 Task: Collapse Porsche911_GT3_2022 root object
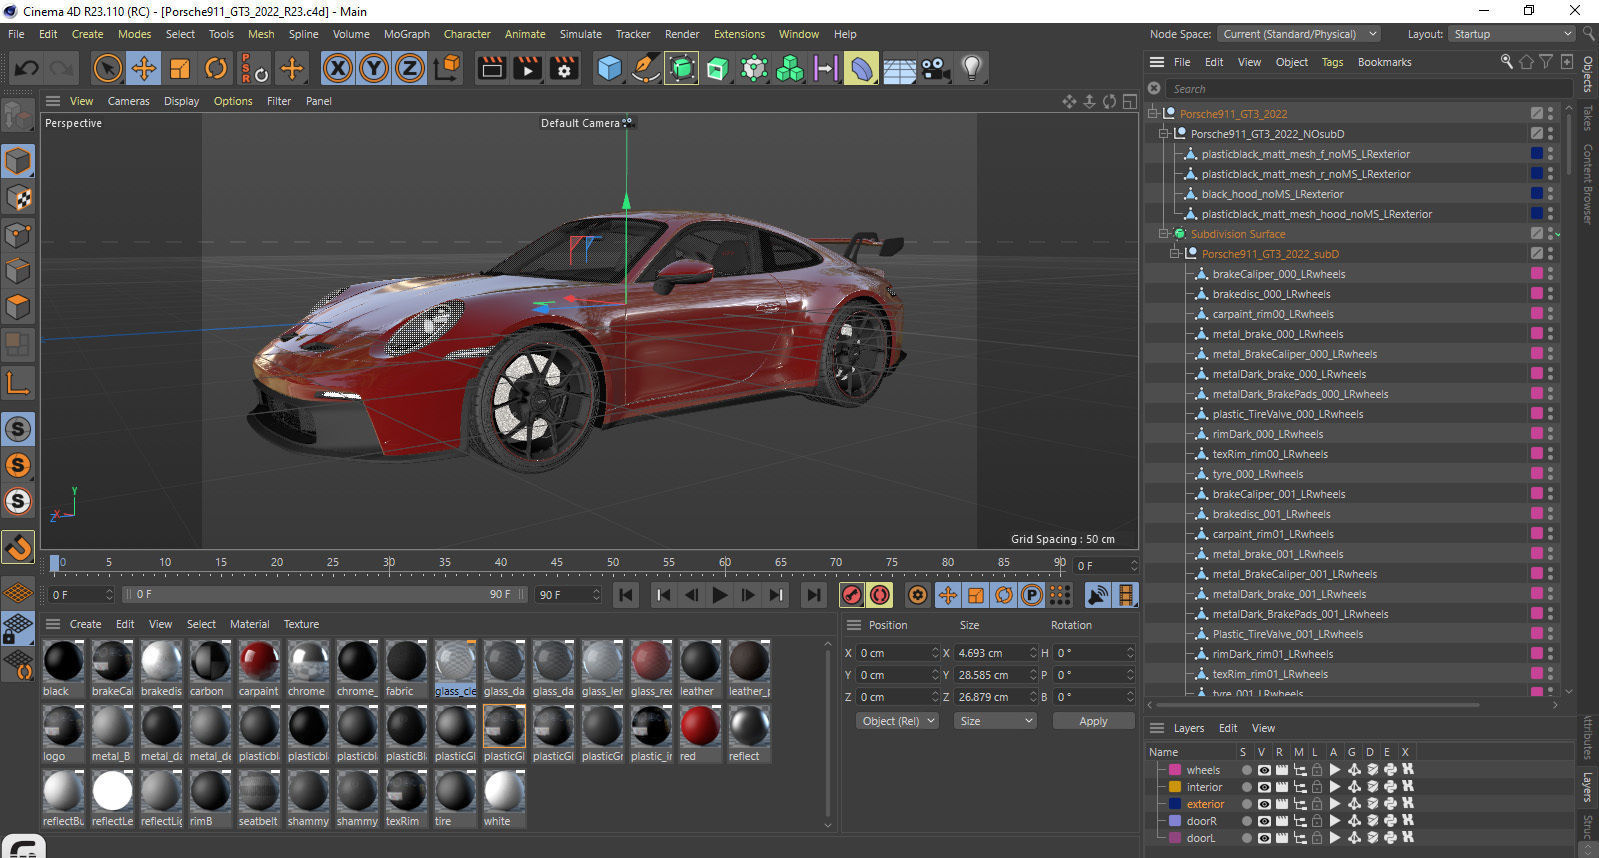[x=1153, y=114]
